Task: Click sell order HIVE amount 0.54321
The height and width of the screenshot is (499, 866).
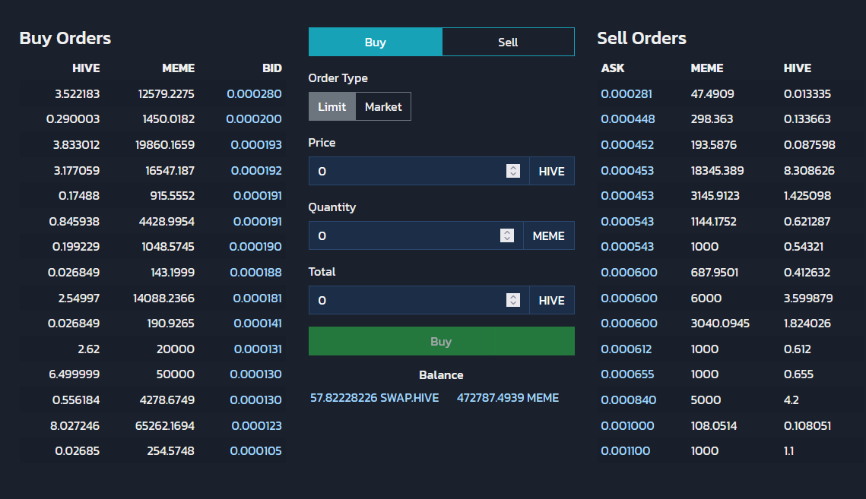Action: [804, 247]
